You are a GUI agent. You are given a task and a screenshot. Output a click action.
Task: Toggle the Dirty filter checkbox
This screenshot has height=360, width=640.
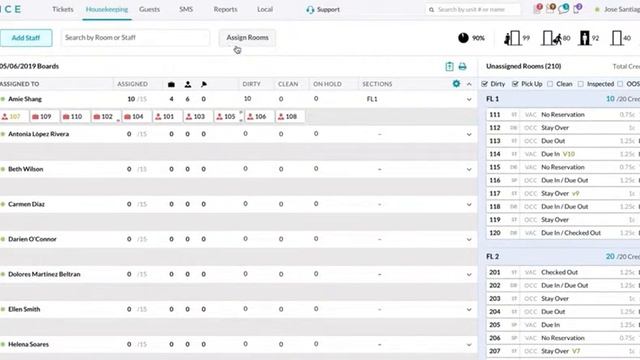(x=484, y=84)
